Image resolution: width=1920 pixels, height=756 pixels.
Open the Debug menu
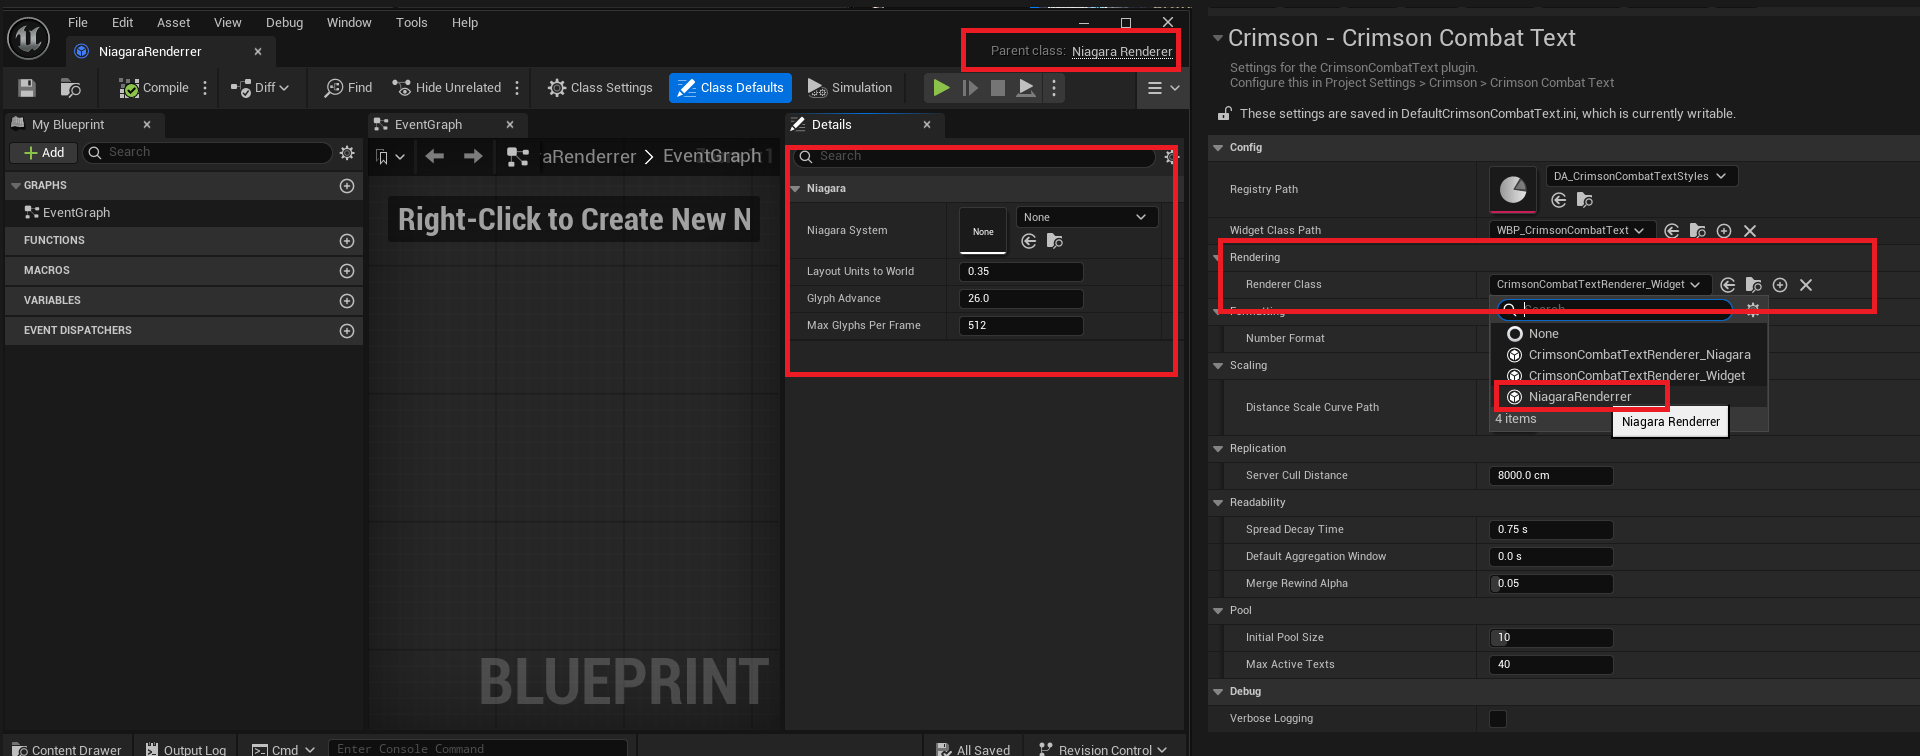pyautogui.click(x=285, y=22)
